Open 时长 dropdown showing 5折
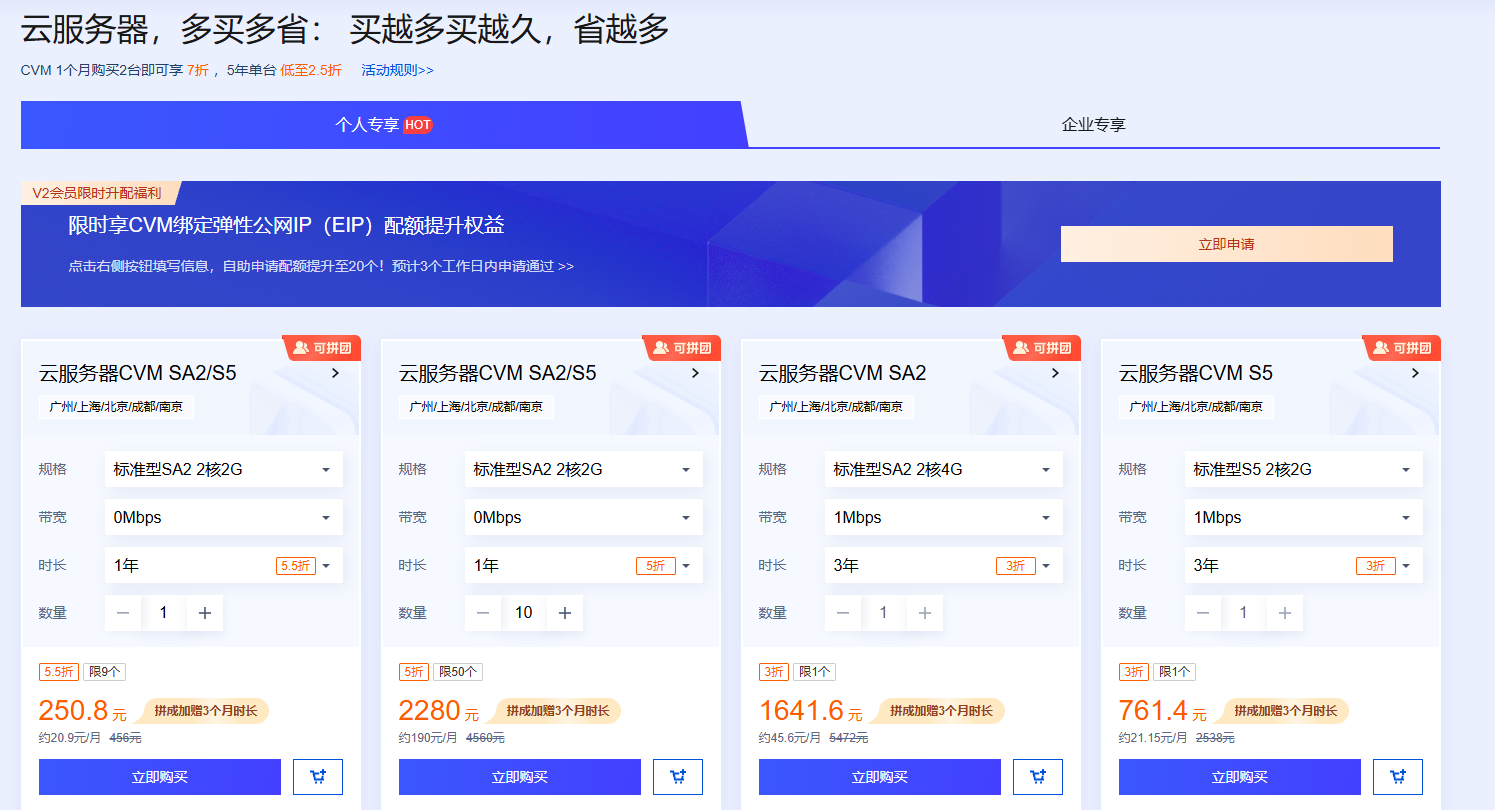Viewport: 1495px width, 810px height. pyautogui.click(x=584, y=565)
